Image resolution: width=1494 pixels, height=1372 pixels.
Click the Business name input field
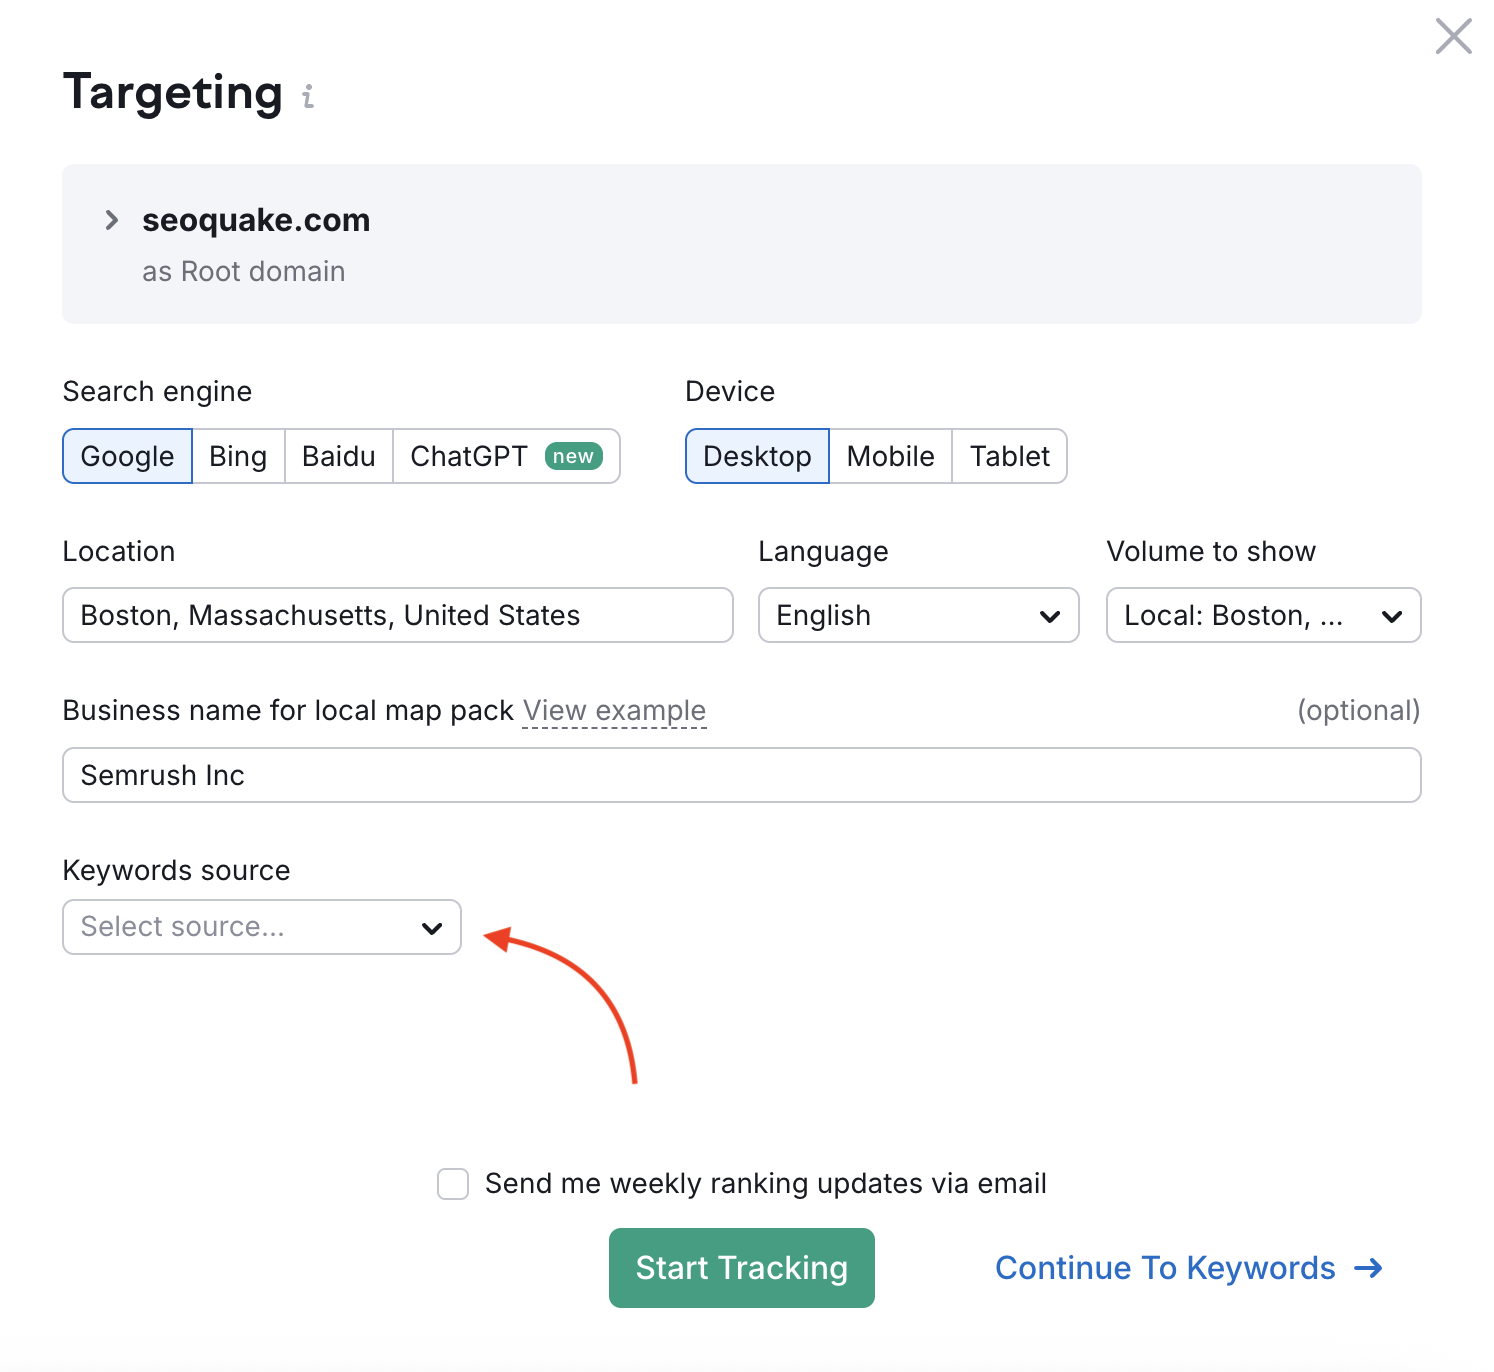742,775
